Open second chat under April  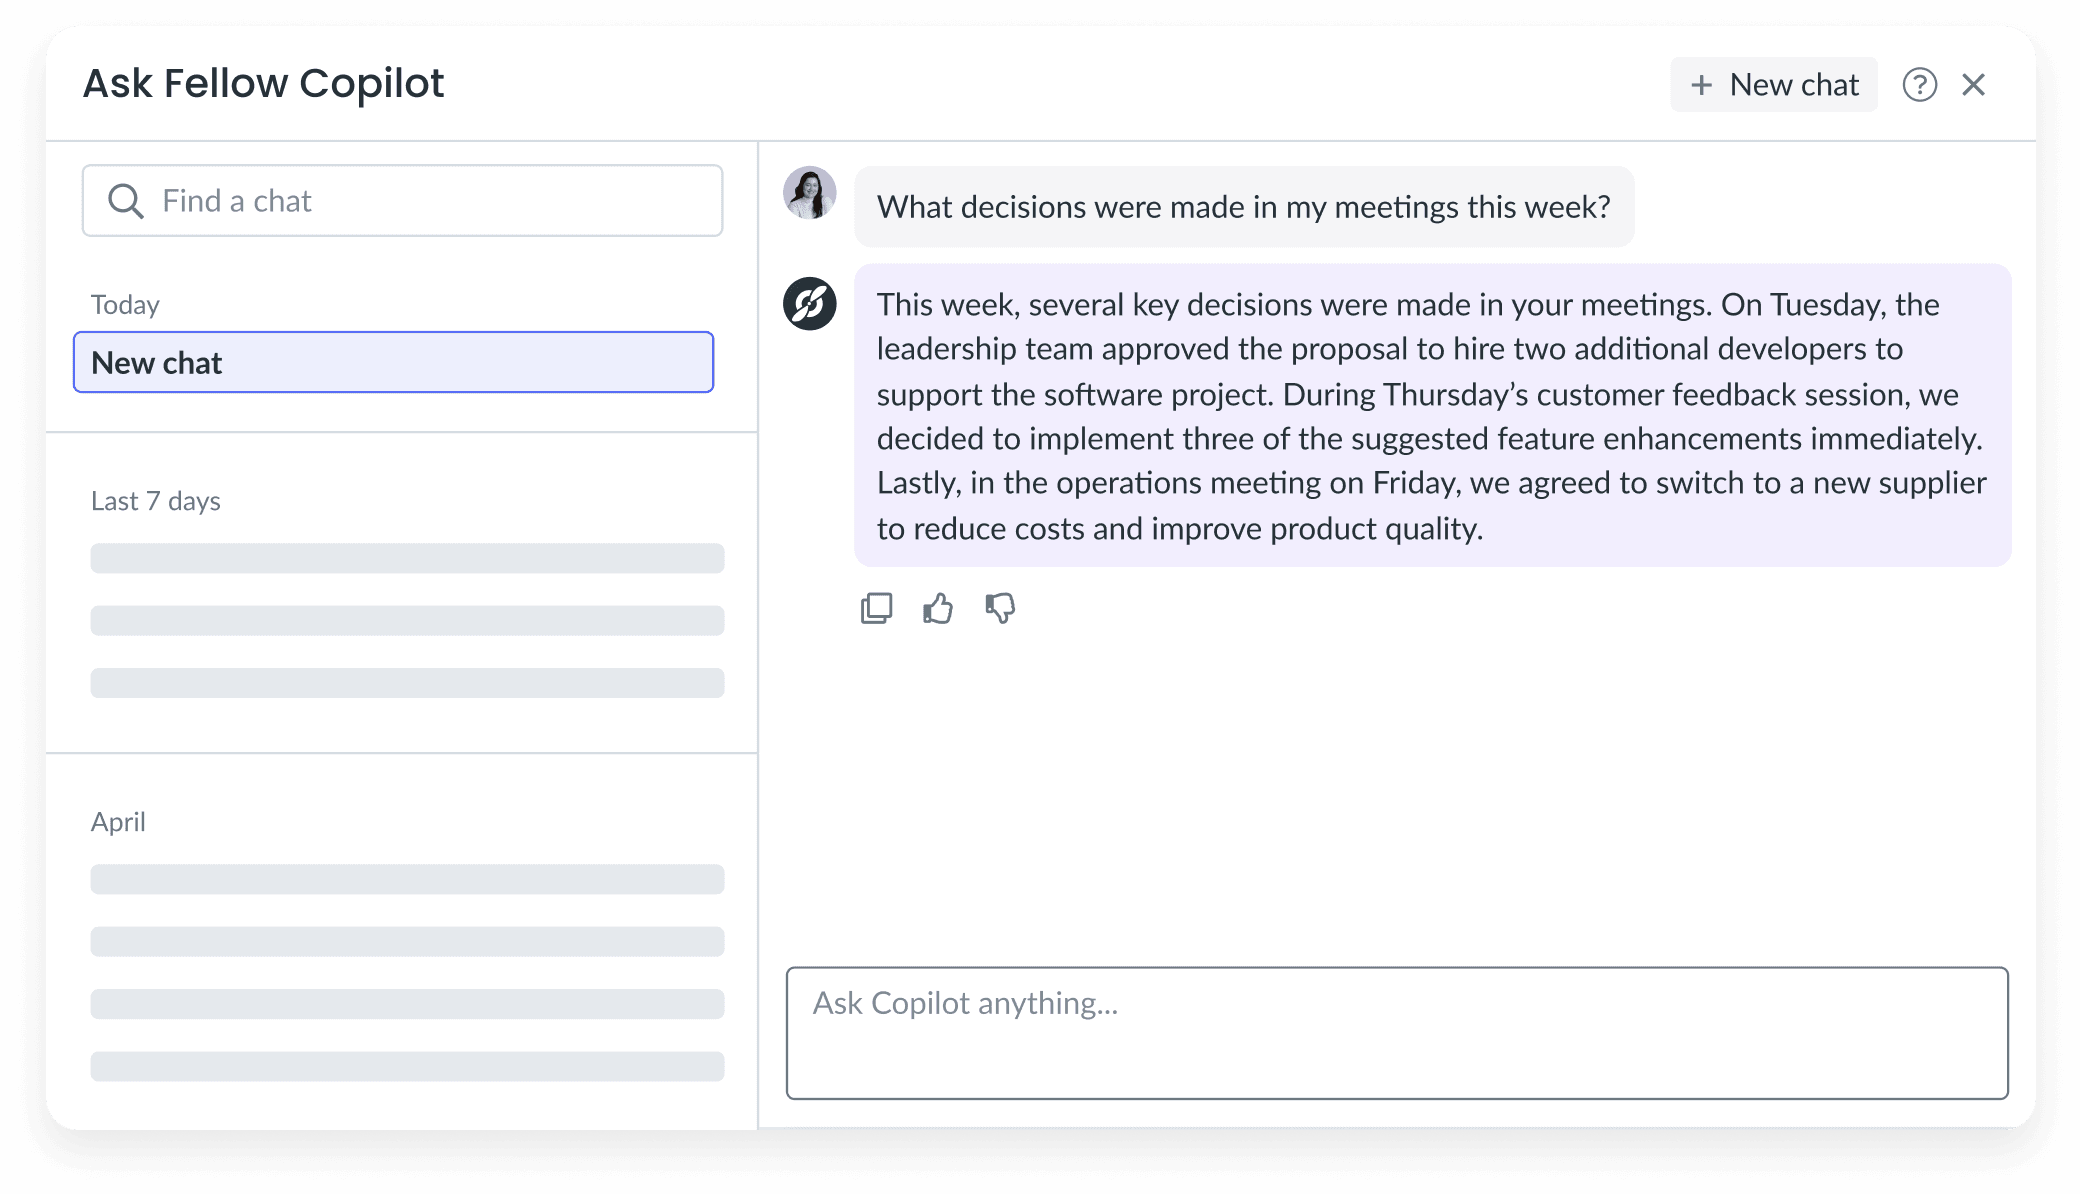[x=407, y=941]
